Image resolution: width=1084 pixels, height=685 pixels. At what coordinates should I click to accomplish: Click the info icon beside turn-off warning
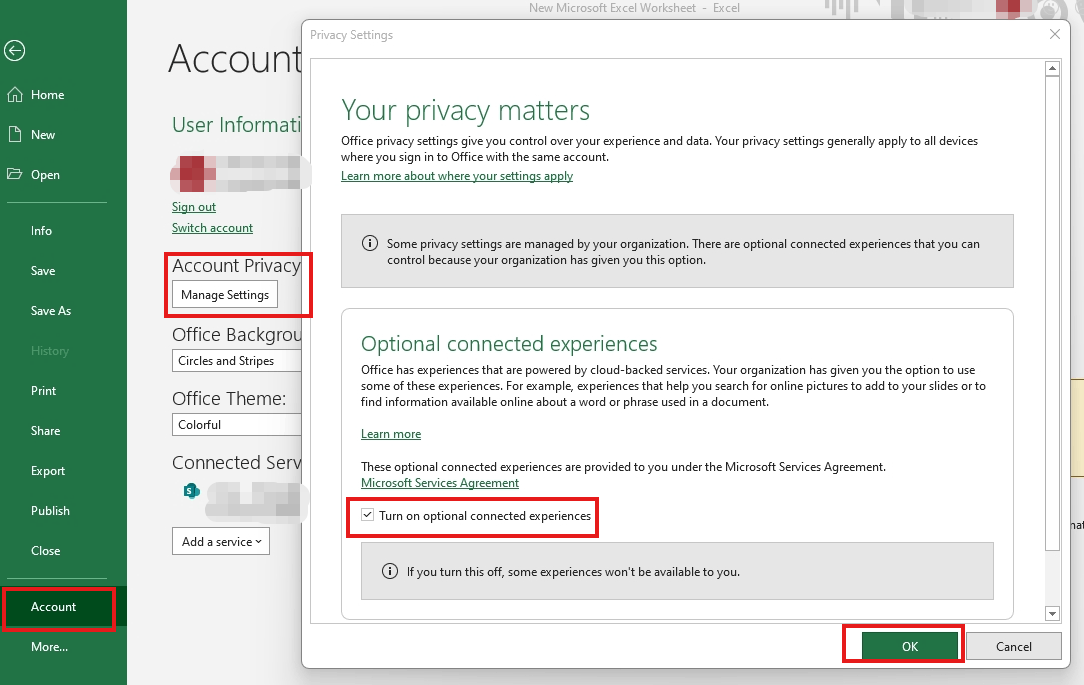[x=390, y=572]
